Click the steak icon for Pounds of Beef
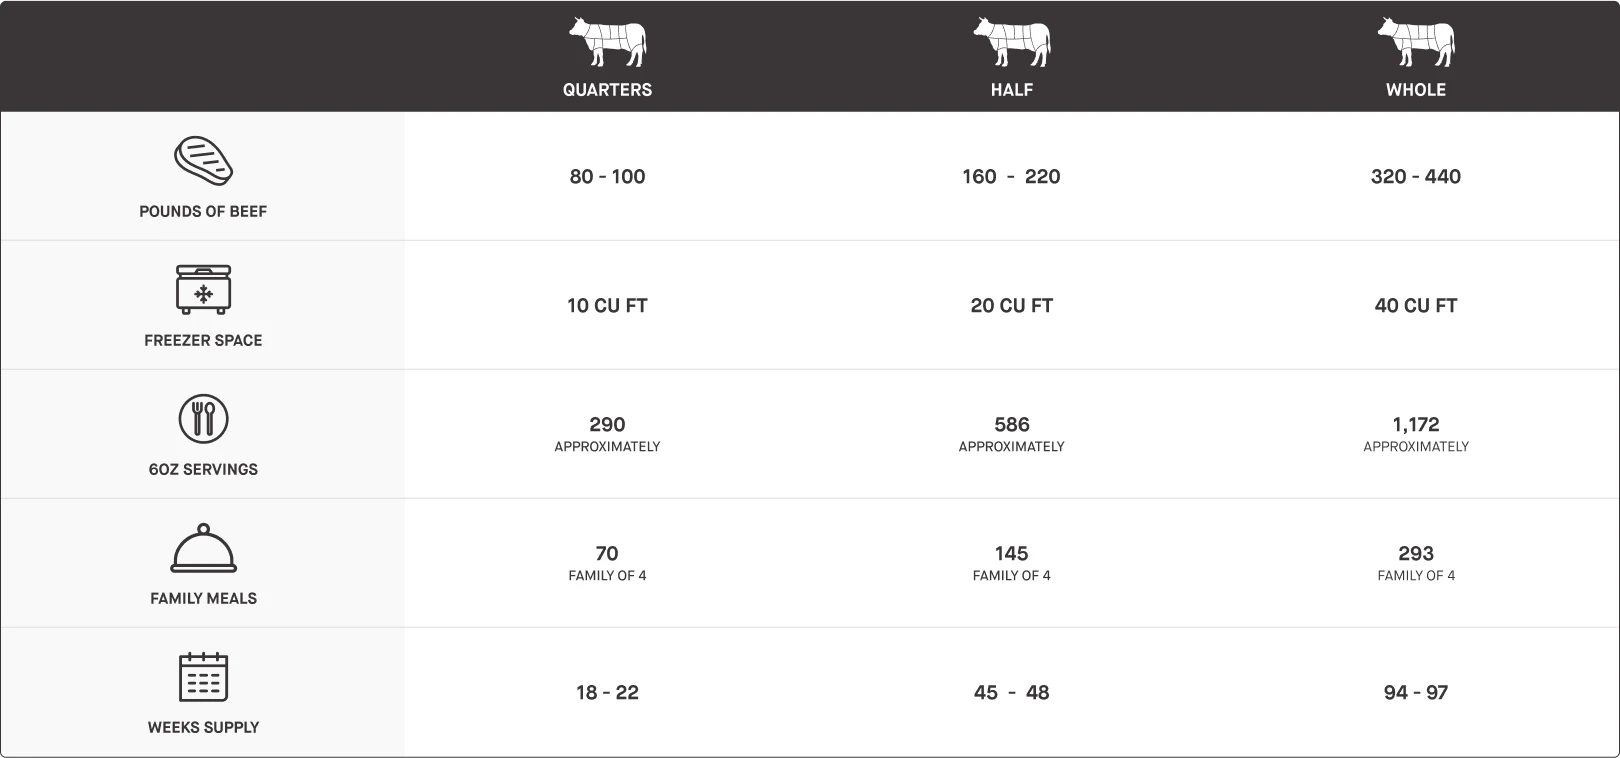The image size is (1620, 758). point(203,161)
